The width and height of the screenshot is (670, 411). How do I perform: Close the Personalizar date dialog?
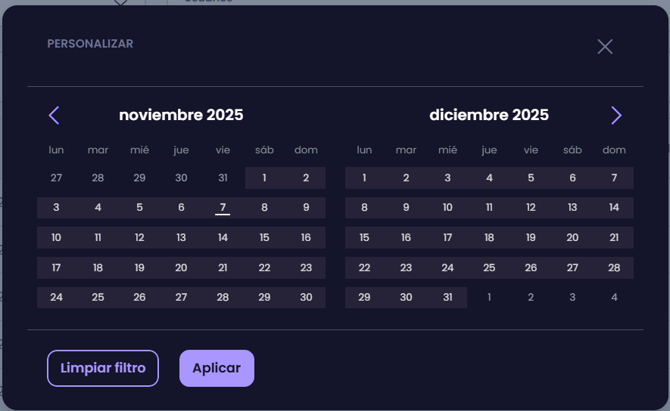point(605,47)
